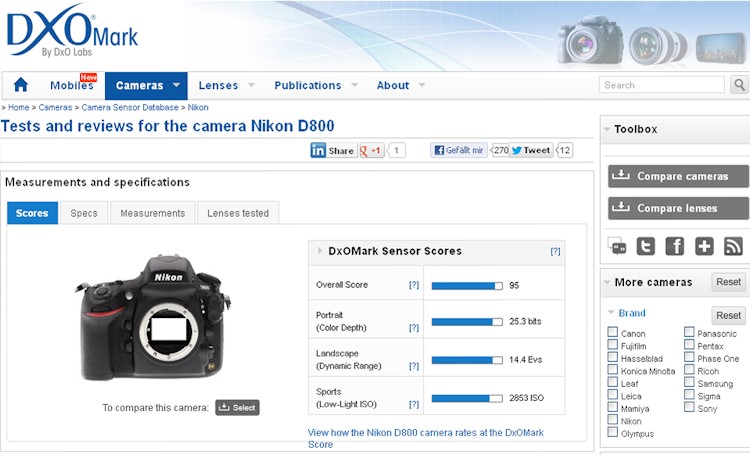This screenshot has height=455, width=750.
Task: Check the Nikon brand checkbox
Action: 613,419
